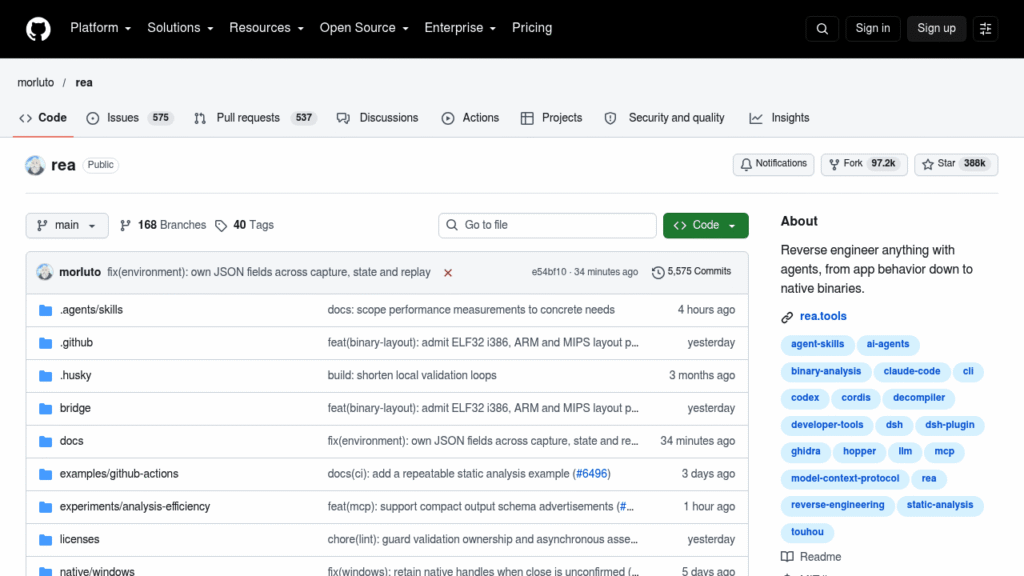Open Security and quality tab
Viewport: 1024px width, 576px height.
[x=664, y=118]
